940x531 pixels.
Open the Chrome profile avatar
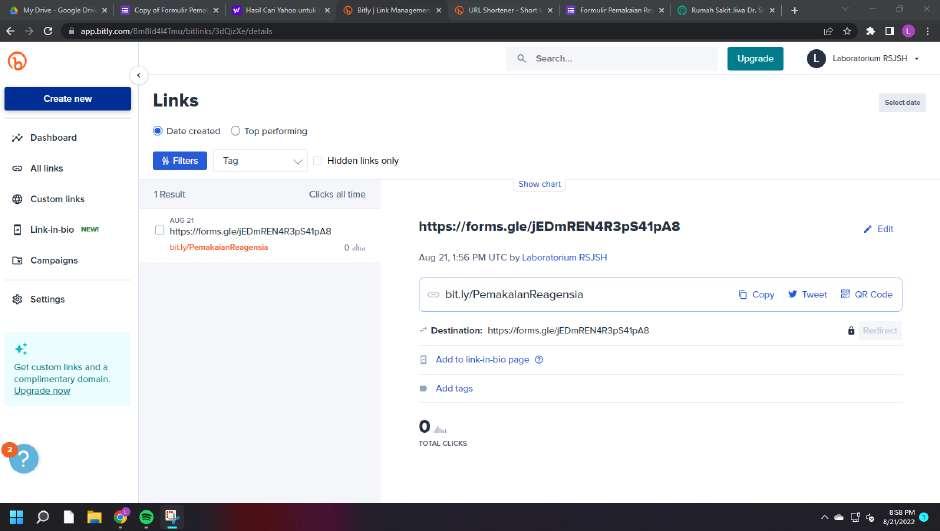[908, 31]
